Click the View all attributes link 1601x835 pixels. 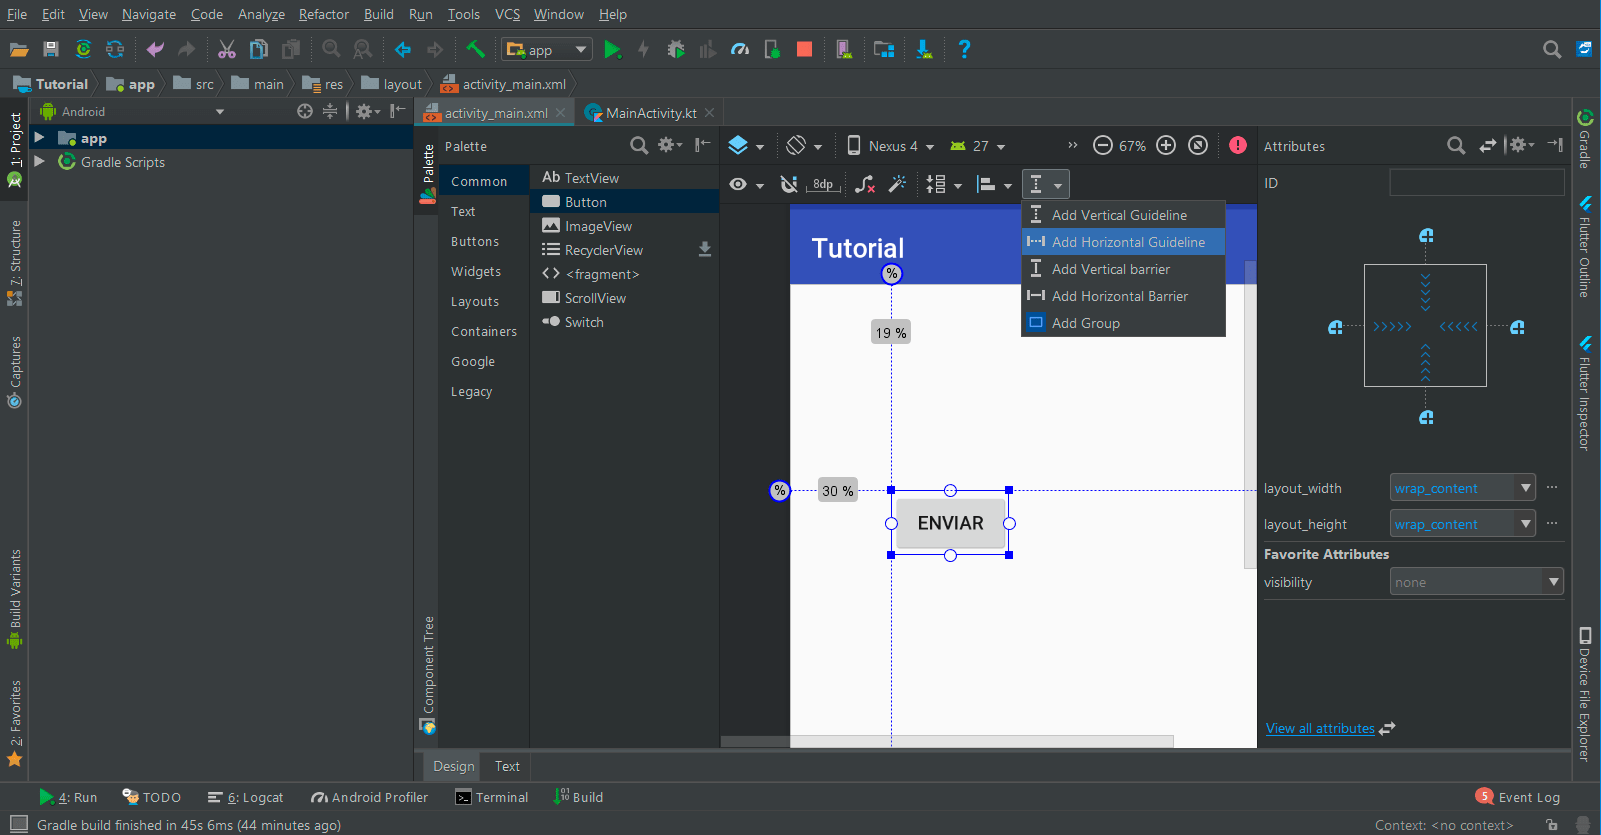pyautogui.click(x=1320, y=728)
